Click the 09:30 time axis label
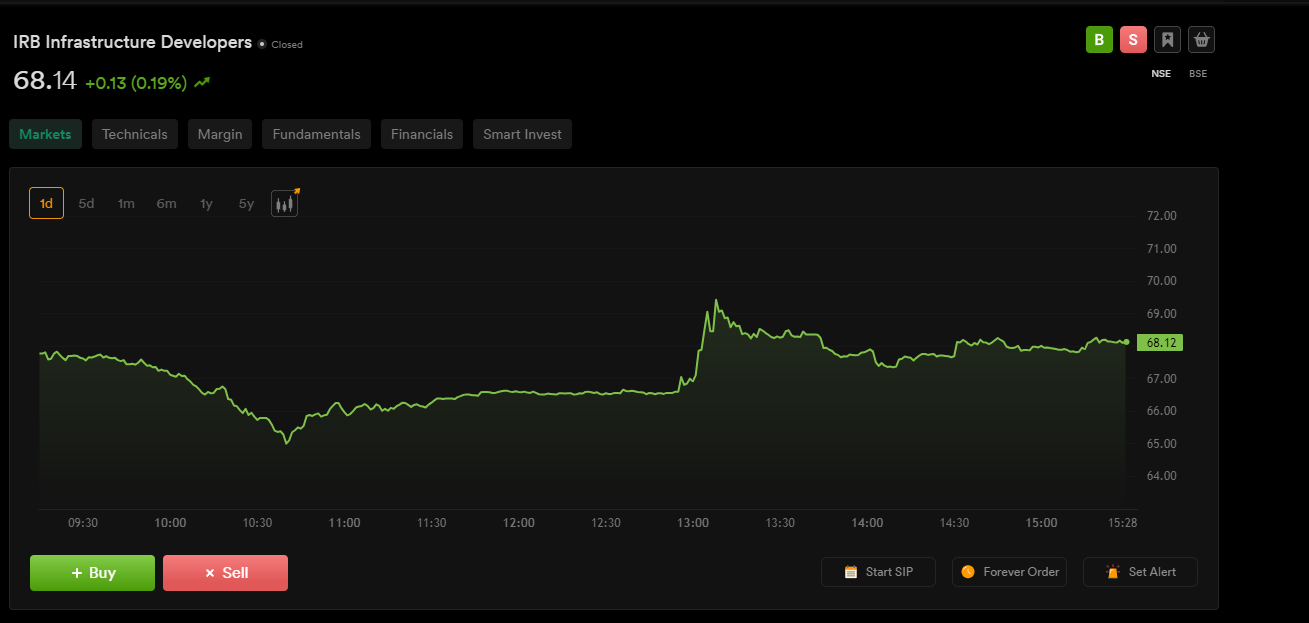The image size is (1309, 623). pyautogui.click(x=83, y=523)
